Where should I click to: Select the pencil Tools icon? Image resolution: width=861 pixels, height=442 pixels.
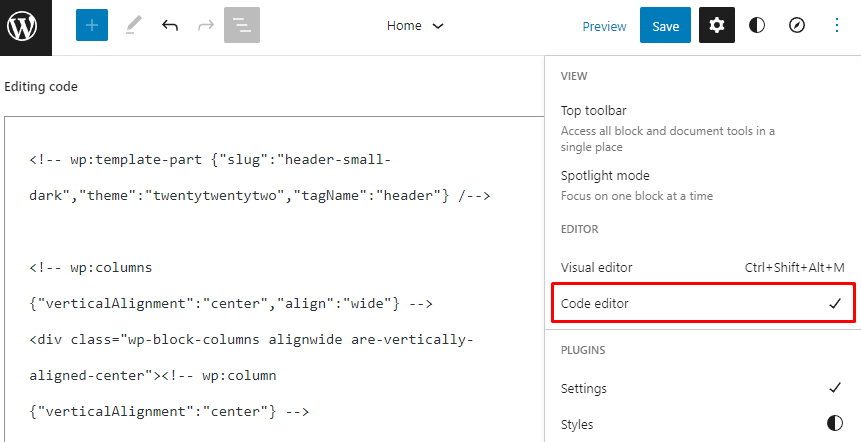click(133, 26)
